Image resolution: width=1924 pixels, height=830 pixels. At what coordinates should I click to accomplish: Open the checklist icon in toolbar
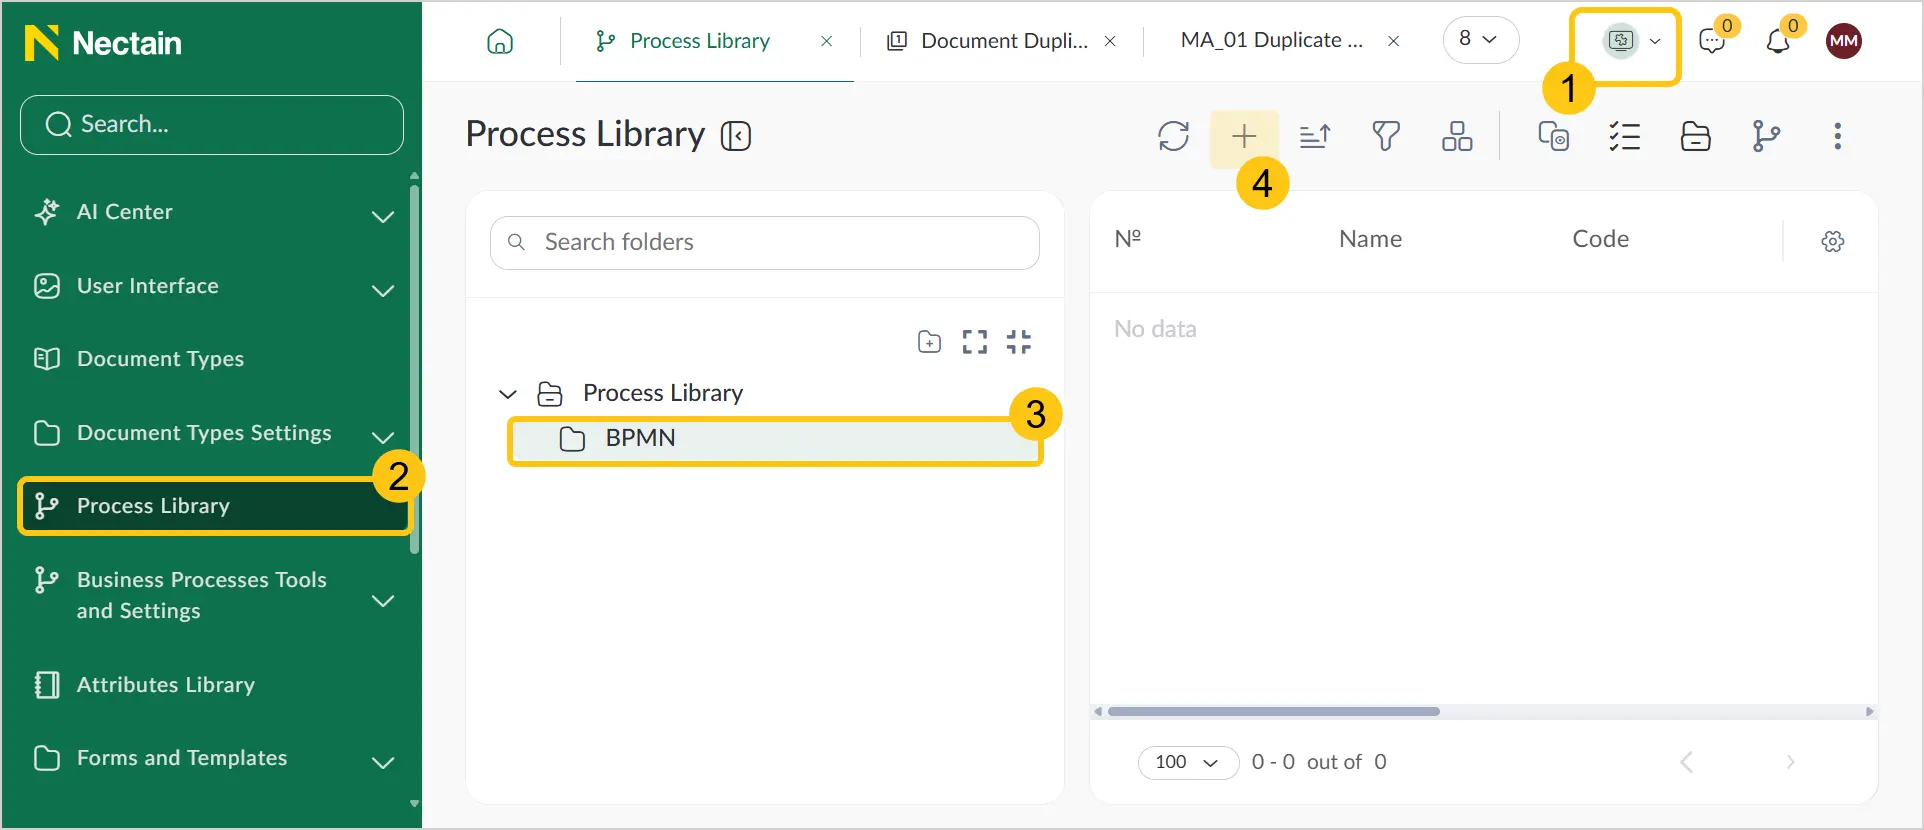point(1625,136)
